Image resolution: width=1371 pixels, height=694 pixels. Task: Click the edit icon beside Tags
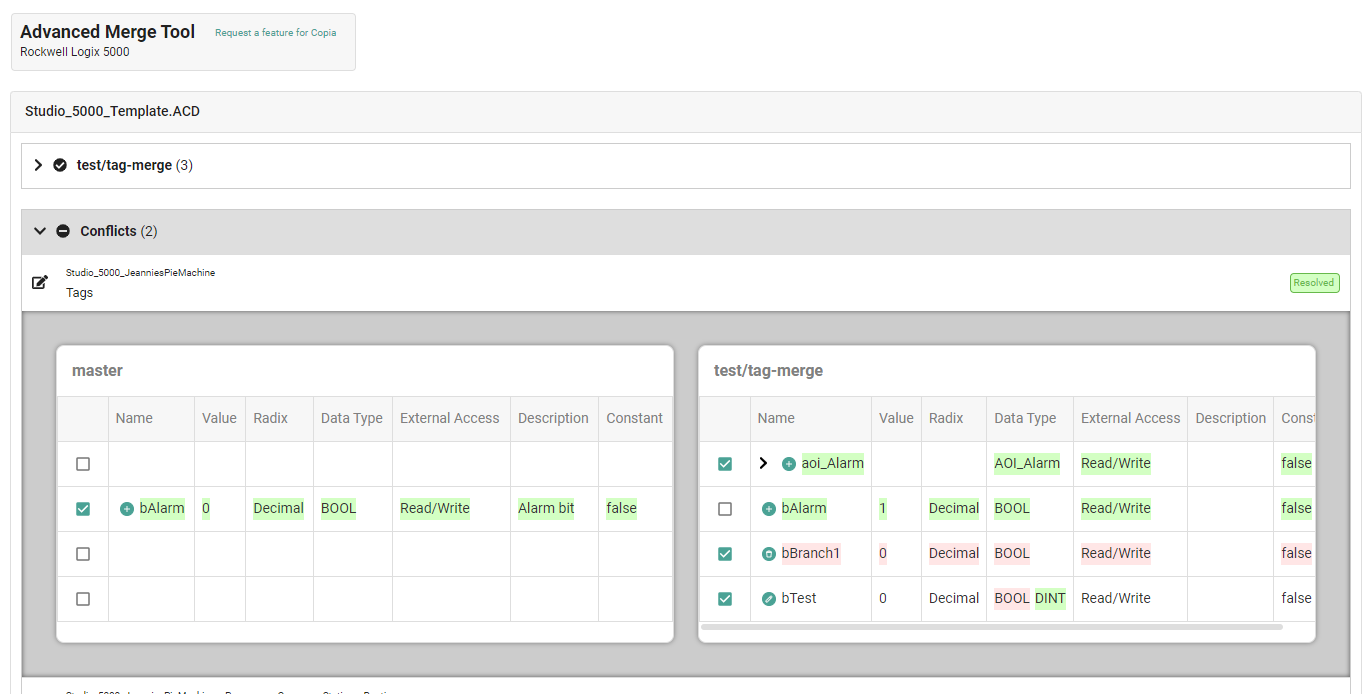tap(40, 283)
